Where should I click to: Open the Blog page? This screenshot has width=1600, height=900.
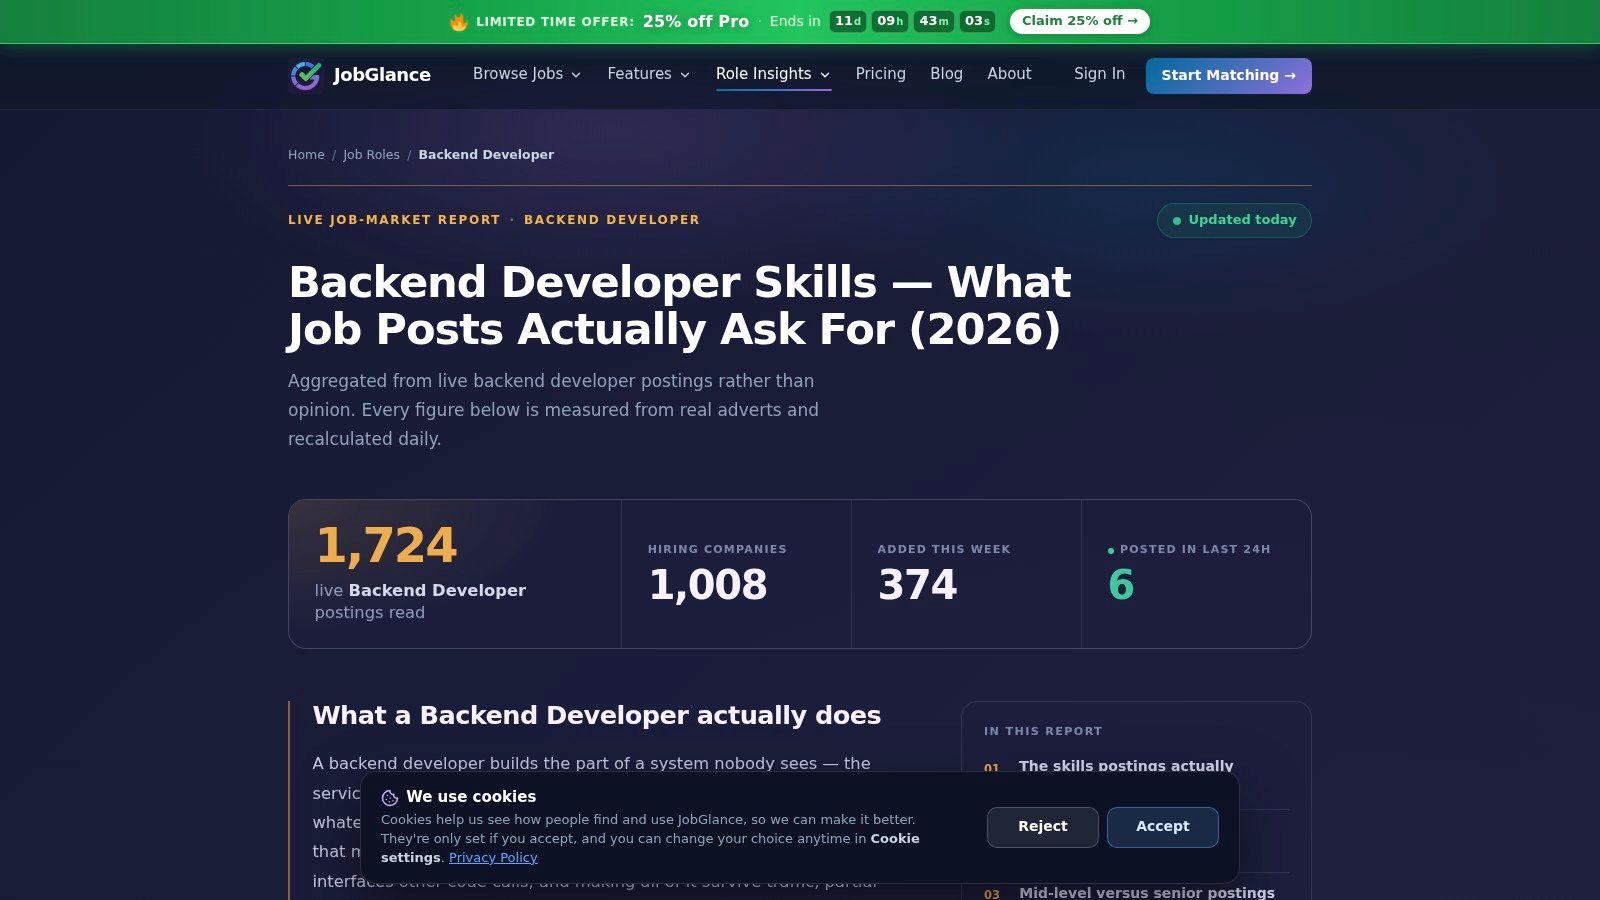(946, 74)
